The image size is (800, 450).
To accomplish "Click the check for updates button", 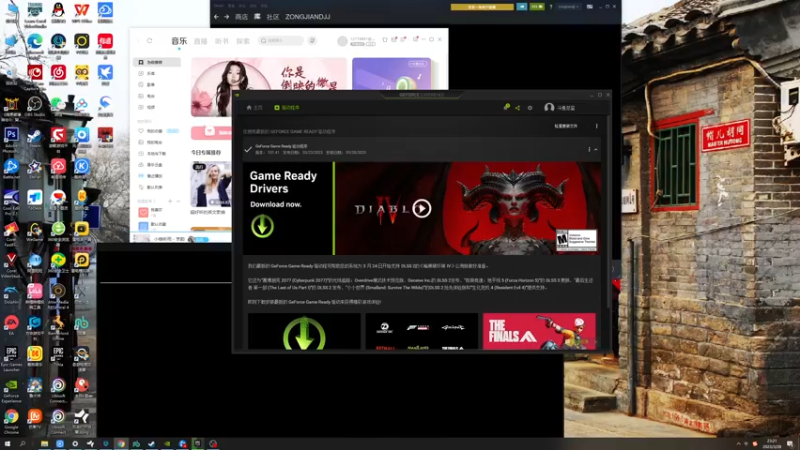I will tap(566, 126).
